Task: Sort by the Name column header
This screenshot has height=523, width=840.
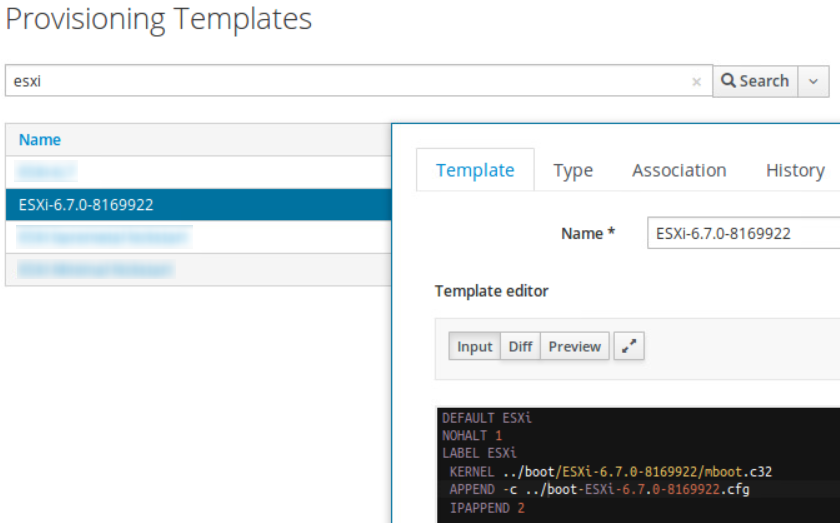Action: [x=40, y=139]
